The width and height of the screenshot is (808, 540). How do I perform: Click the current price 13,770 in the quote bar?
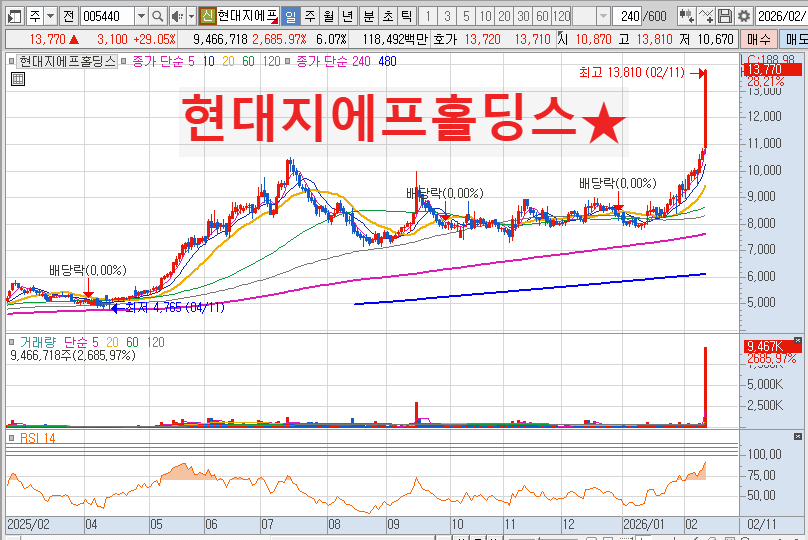coord(47,39)
